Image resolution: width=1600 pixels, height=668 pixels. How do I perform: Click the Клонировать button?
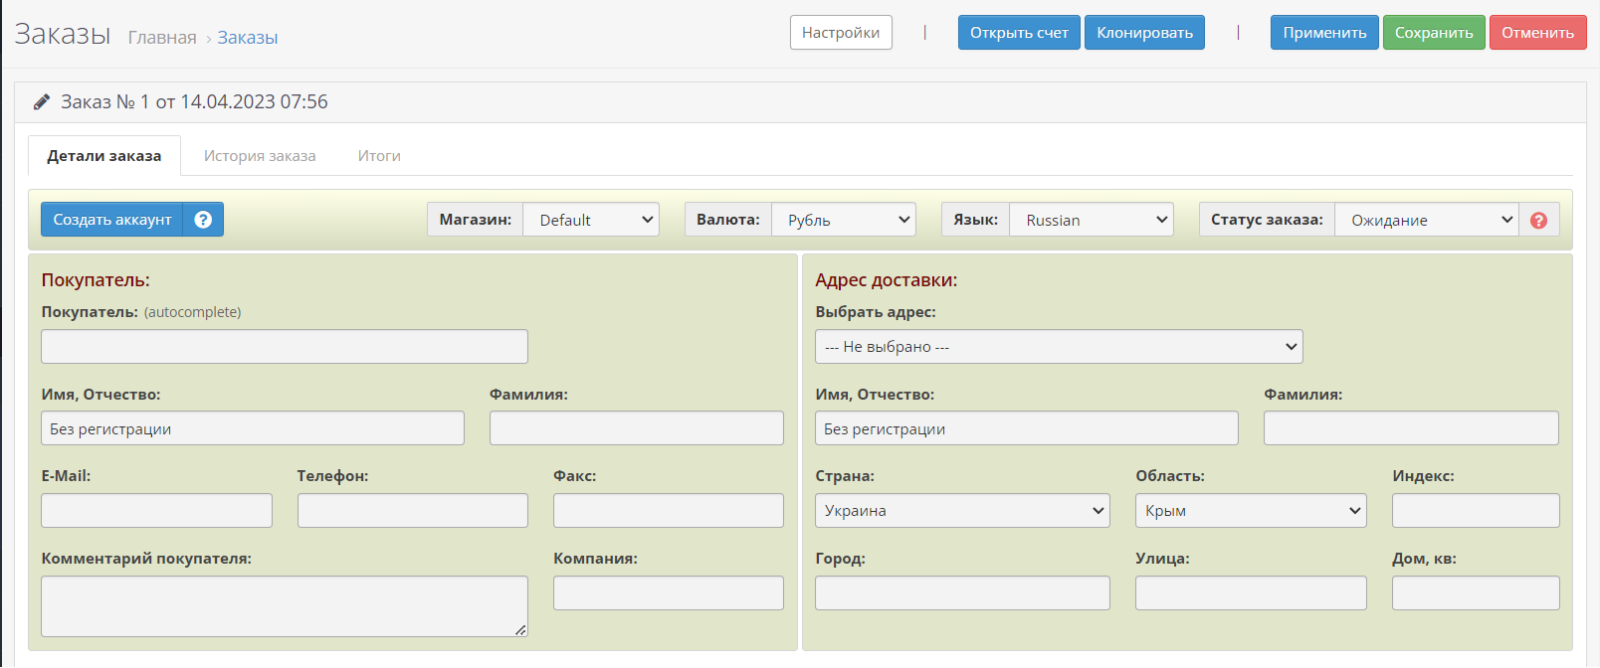pos(1145,33)
